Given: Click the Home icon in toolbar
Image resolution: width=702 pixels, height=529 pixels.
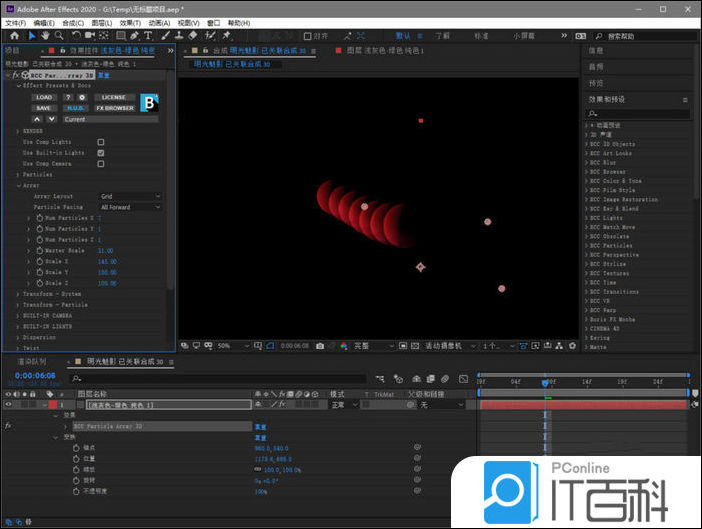Looking at the screenshot, I should [x=14, y=35].
